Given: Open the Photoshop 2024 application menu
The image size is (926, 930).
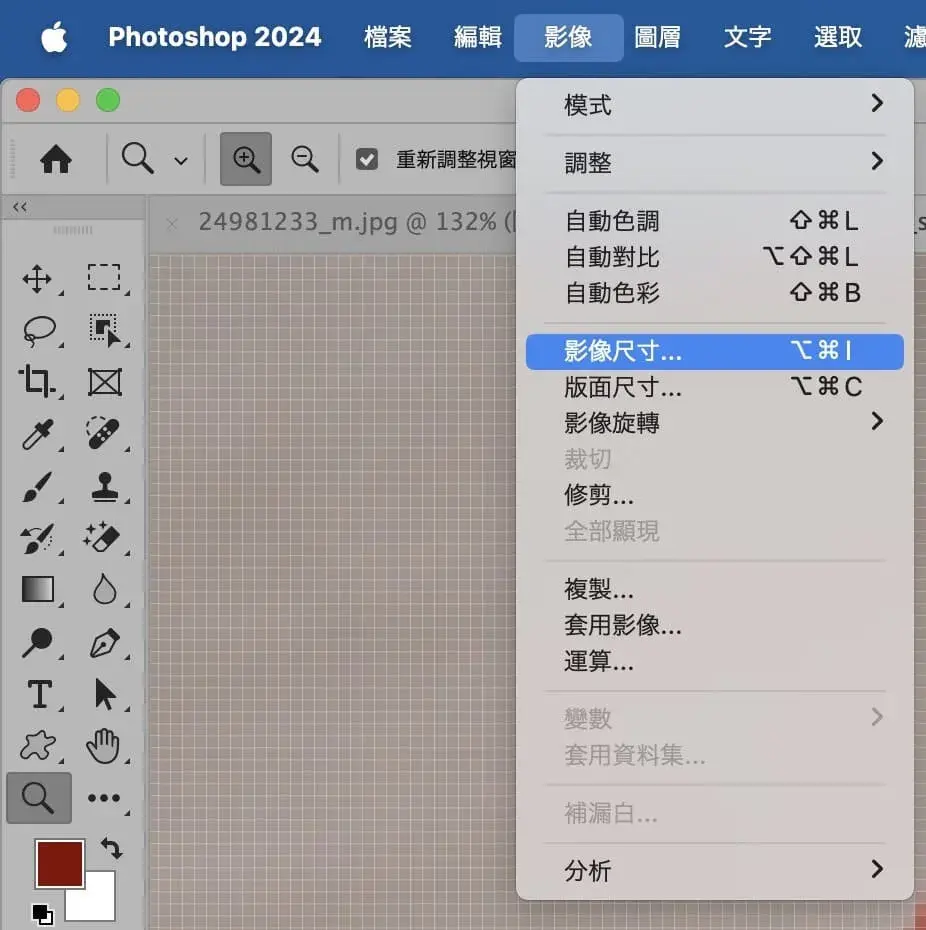Looking at the screenshot, I should pyautogui.click(x=215, y=37).
